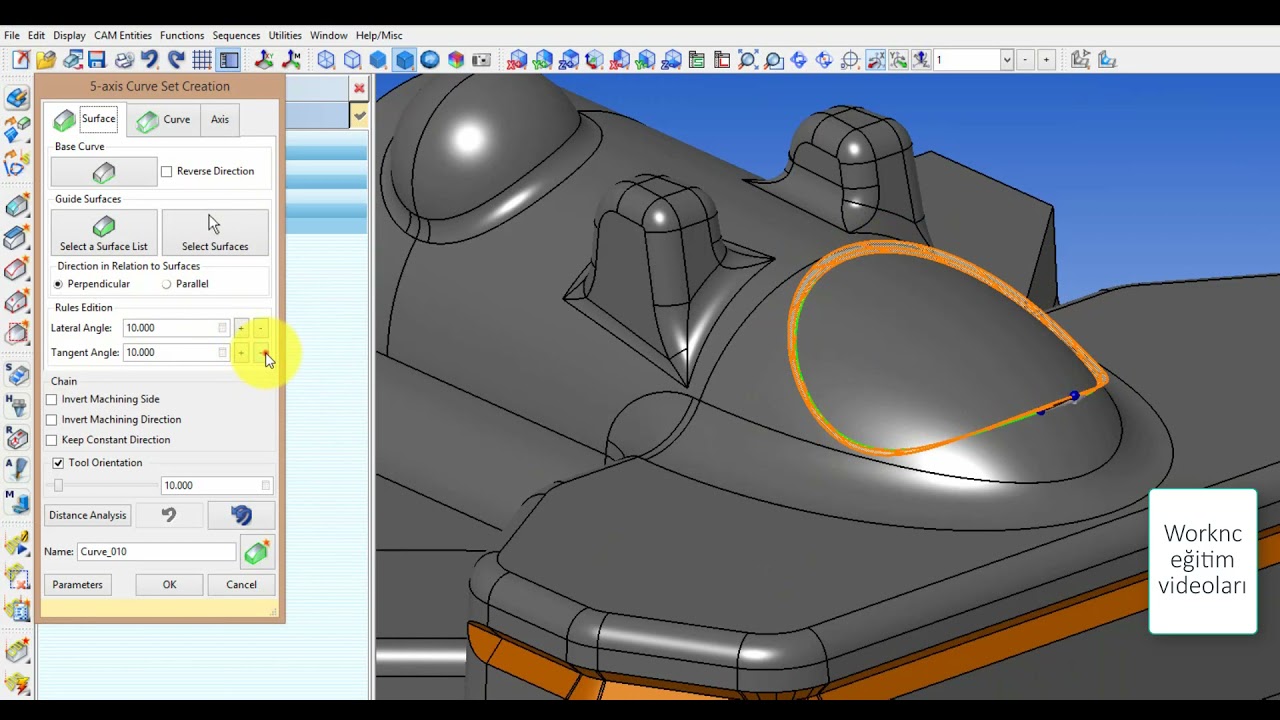Toggle the grid display icon
The height and width of the screenshot is (720, 1280).
(202, 60)
